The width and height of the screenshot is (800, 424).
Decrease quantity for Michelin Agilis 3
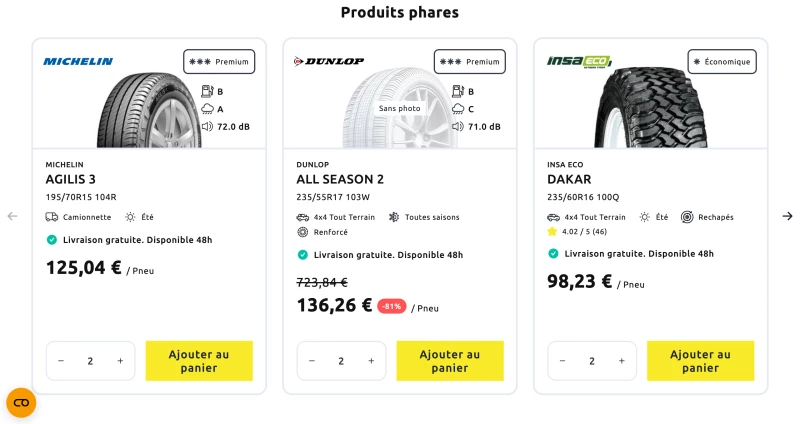pyautogui.click(x=61, y=361)
